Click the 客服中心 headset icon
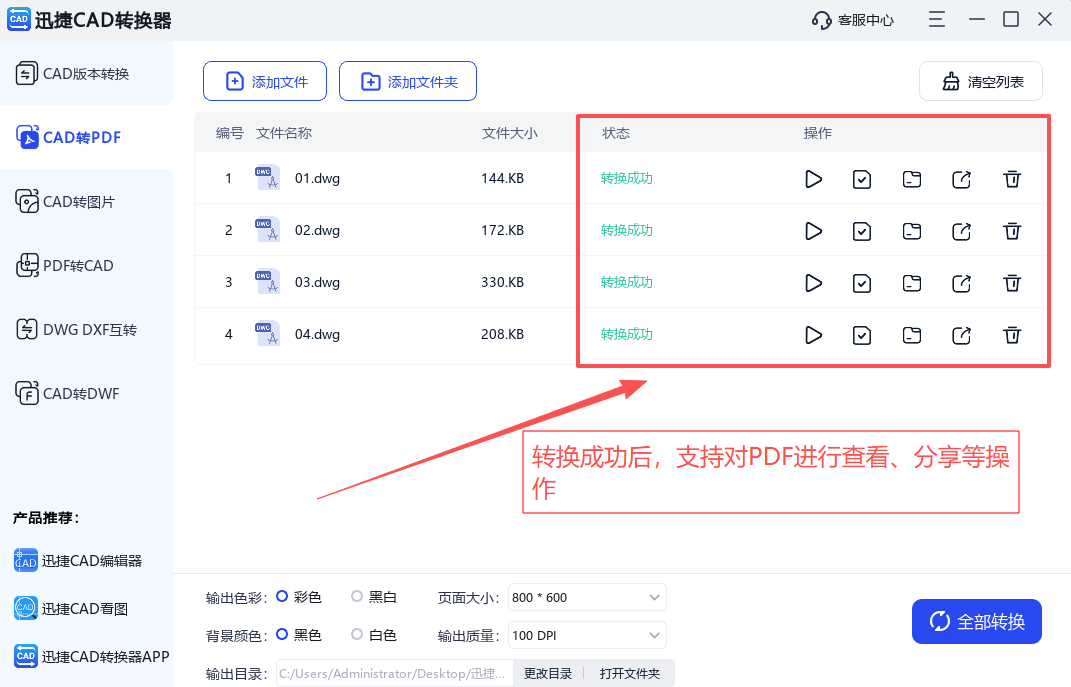 pos(851,19)
